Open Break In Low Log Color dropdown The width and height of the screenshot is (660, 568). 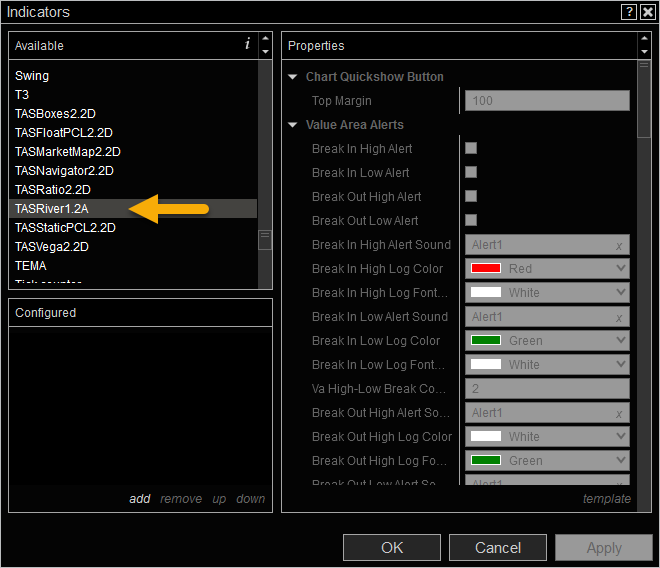pos(547,341)
